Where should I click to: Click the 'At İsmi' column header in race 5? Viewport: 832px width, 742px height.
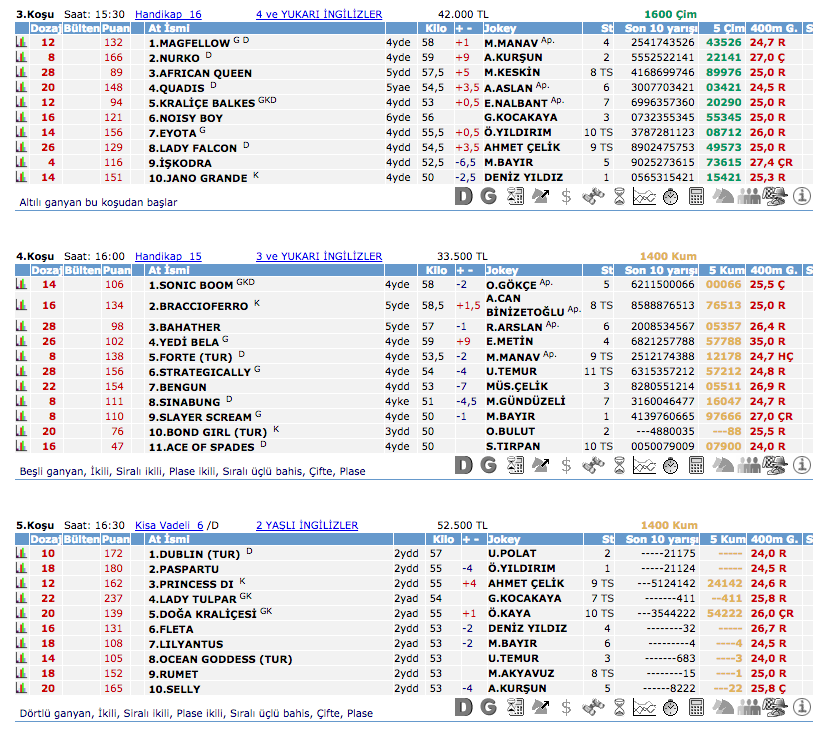(x=170, y=539)
